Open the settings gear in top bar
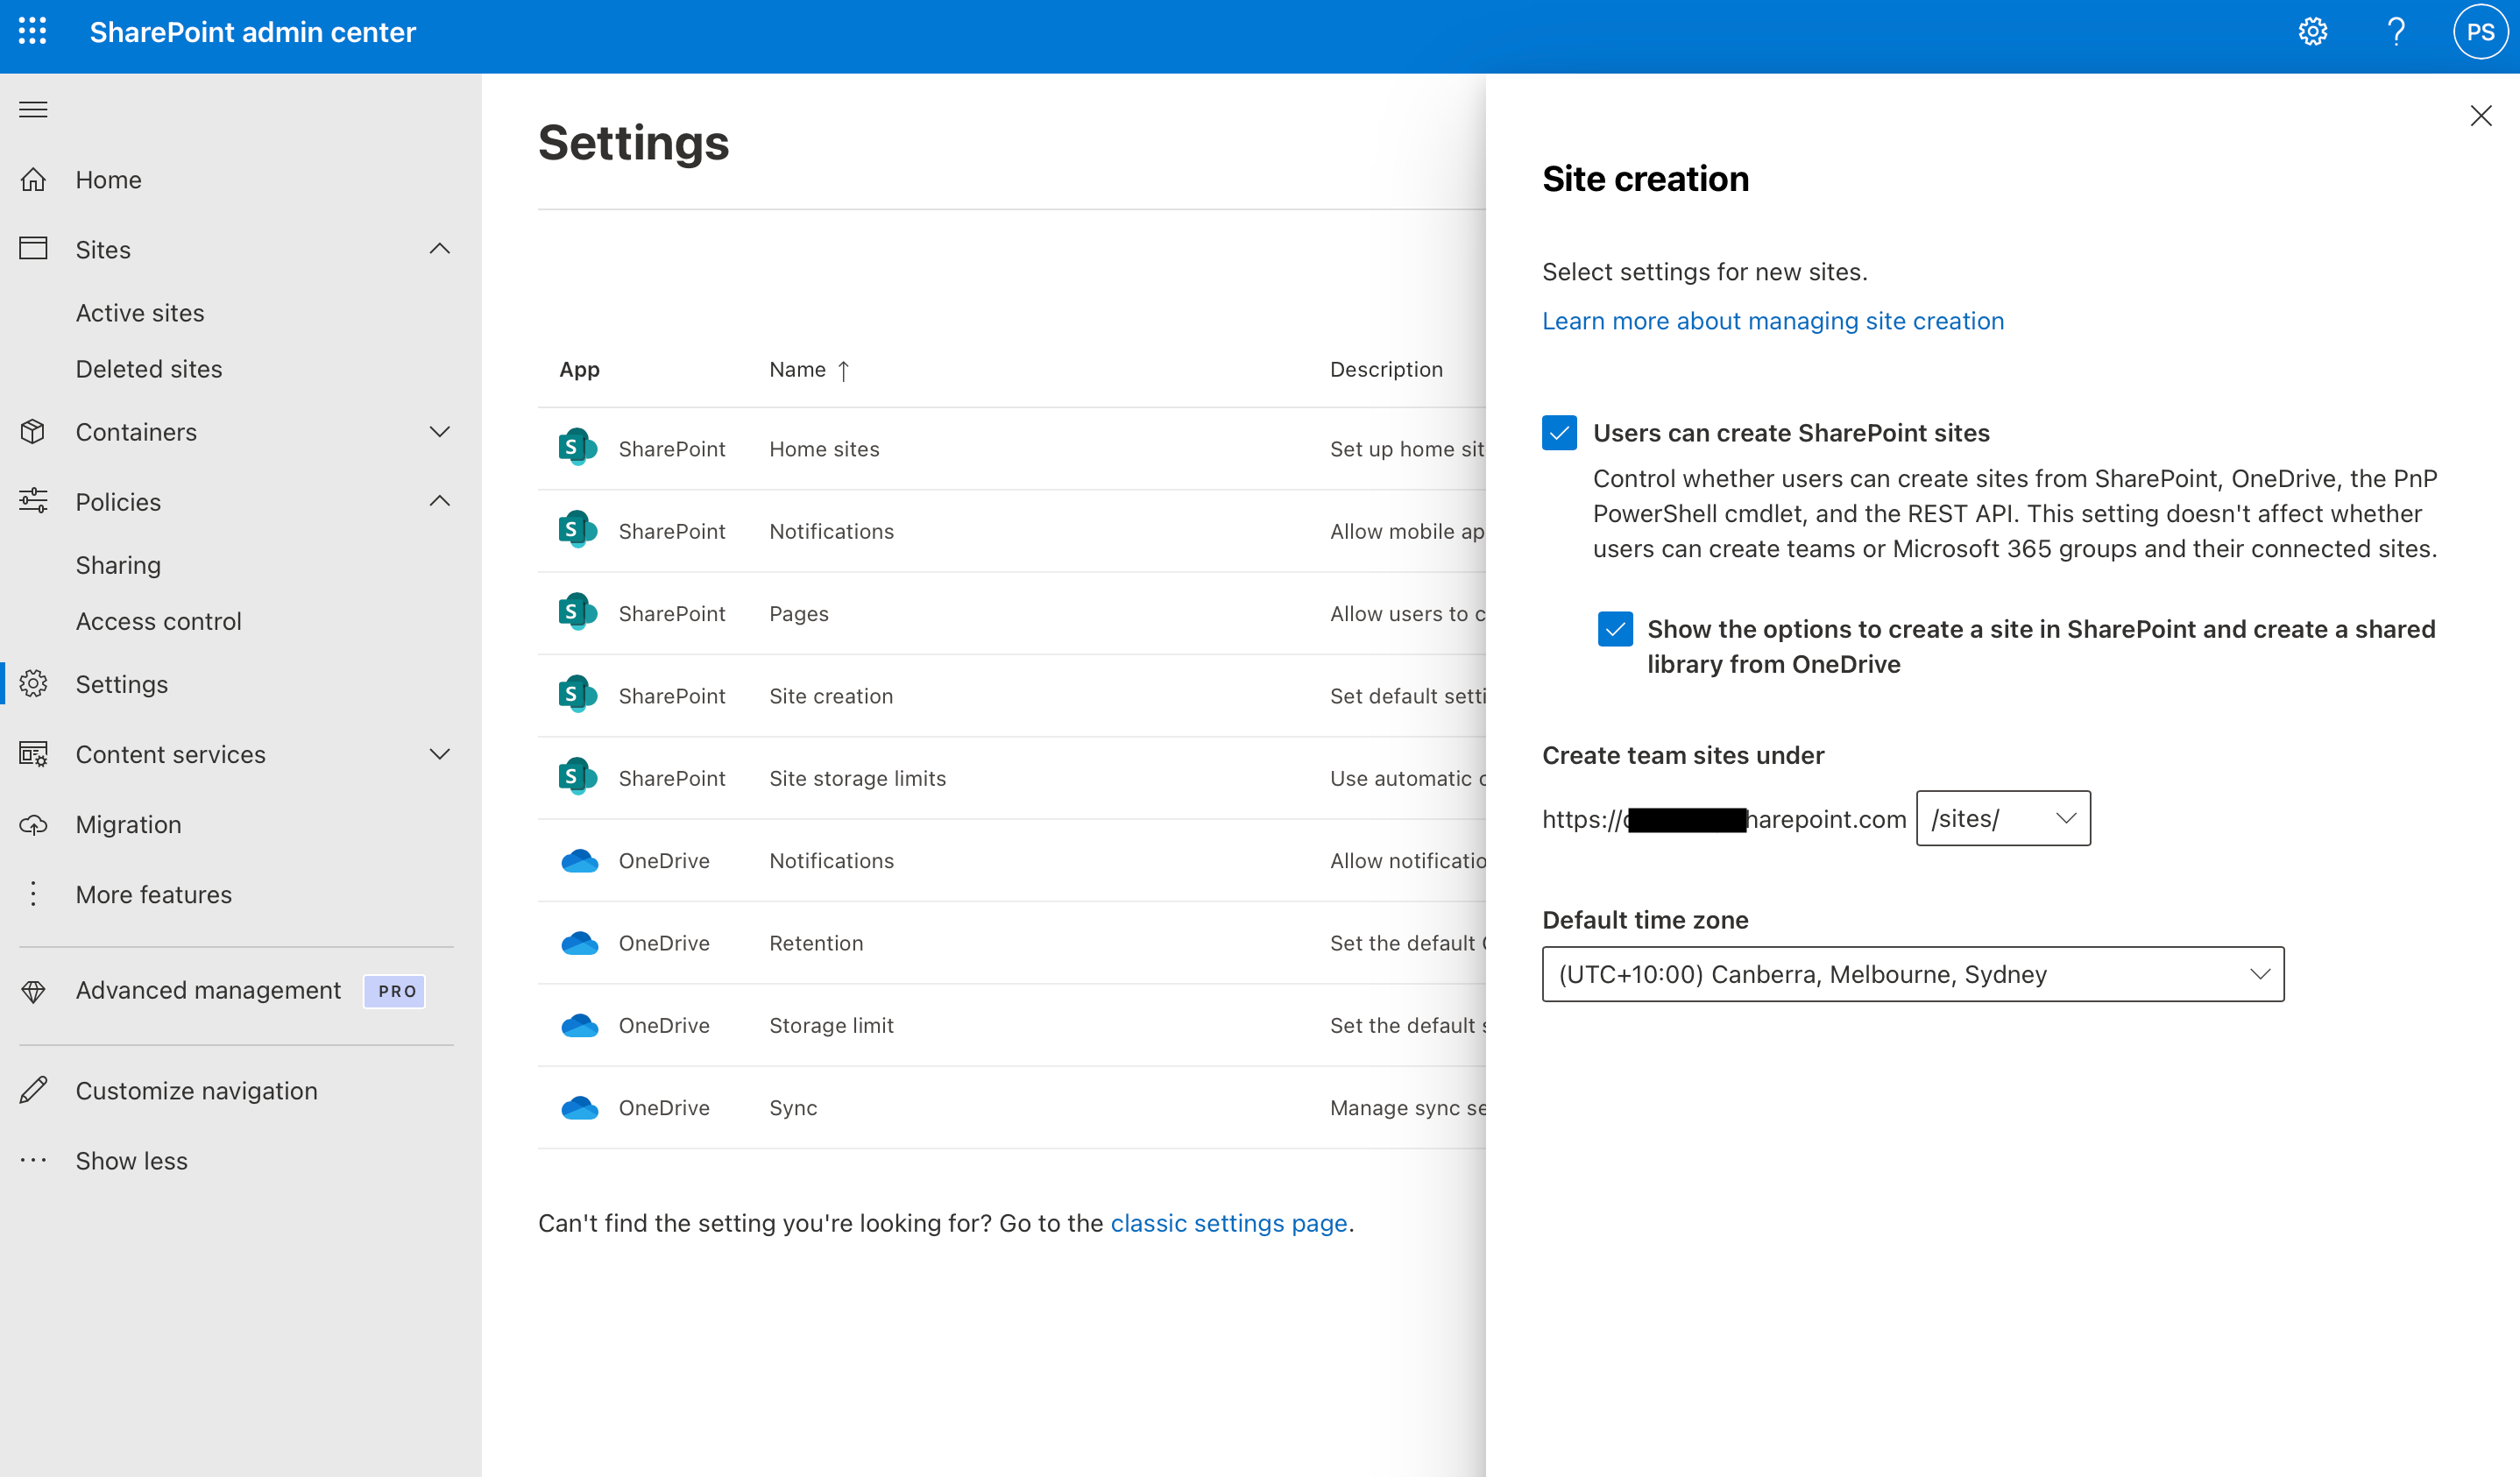This screenshot has width=2520, height=1477. [2312, 31]
